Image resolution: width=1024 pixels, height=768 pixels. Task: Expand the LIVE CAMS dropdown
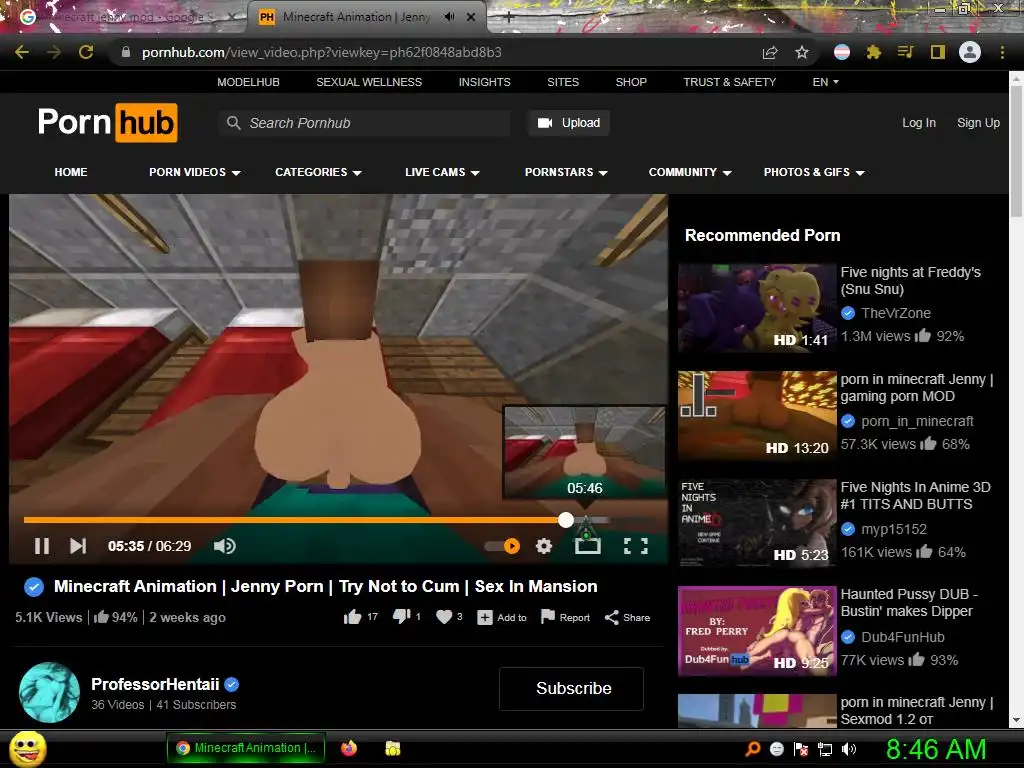[442, 172]
